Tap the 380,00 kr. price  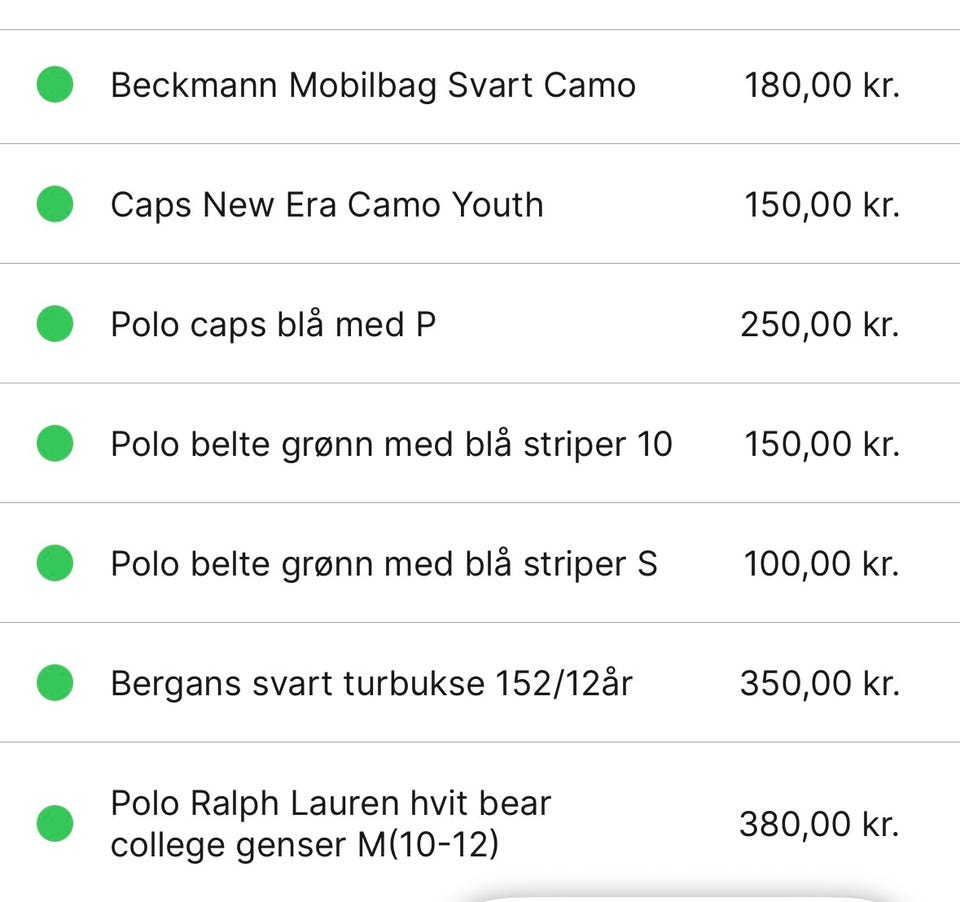[x=819, y=824]
